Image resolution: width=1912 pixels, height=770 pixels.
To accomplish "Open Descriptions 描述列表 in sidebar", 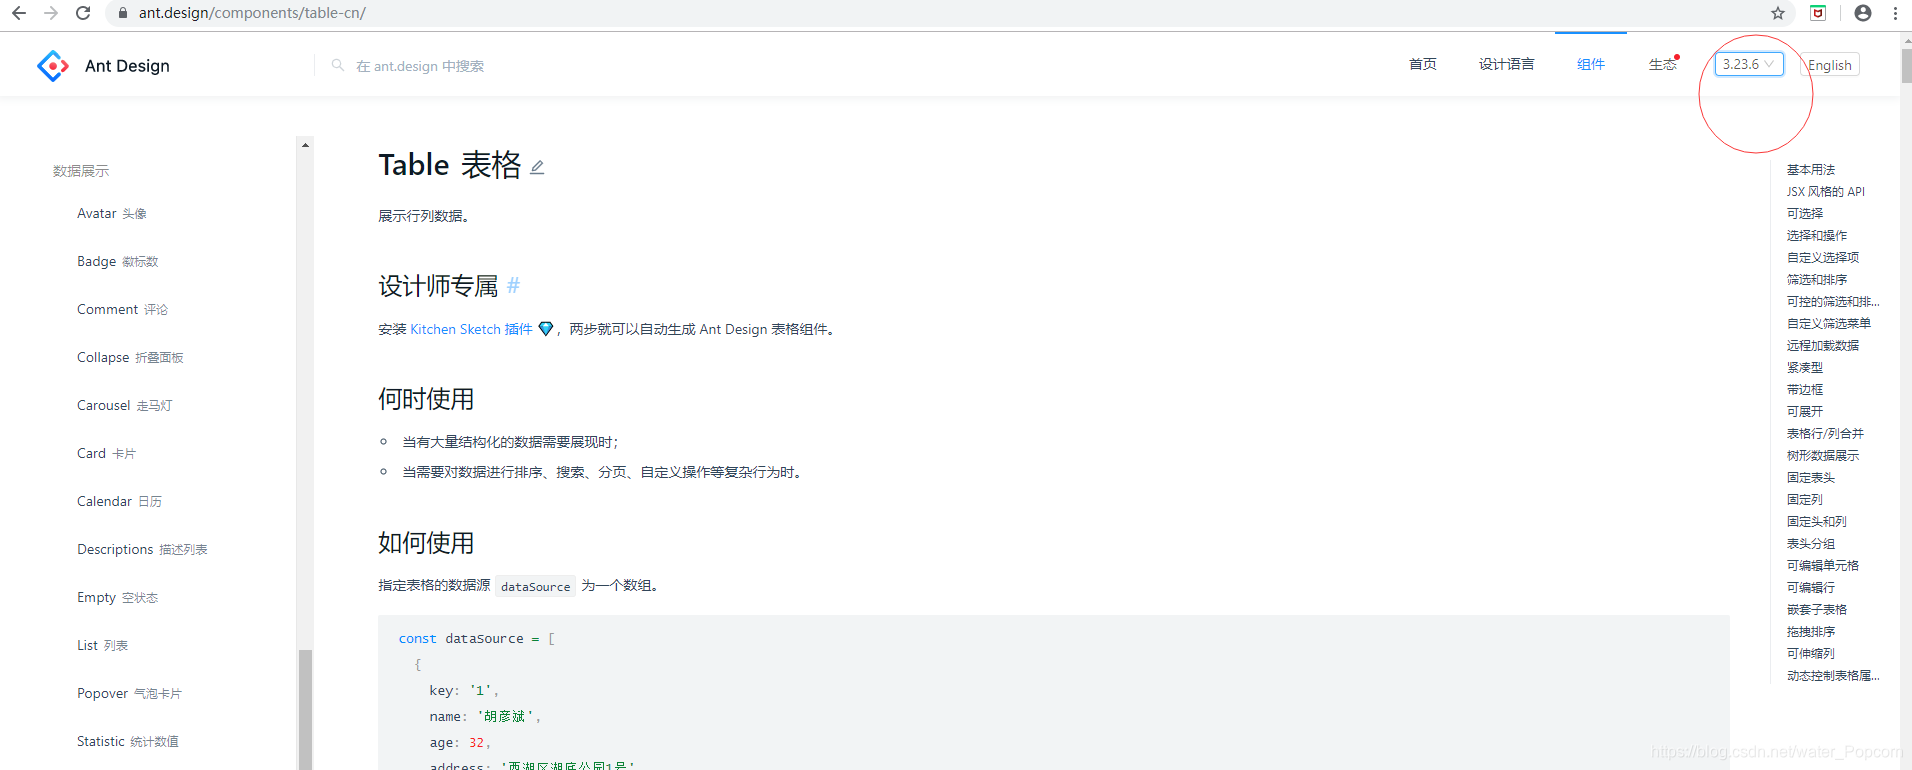I will tap(142, 549).
